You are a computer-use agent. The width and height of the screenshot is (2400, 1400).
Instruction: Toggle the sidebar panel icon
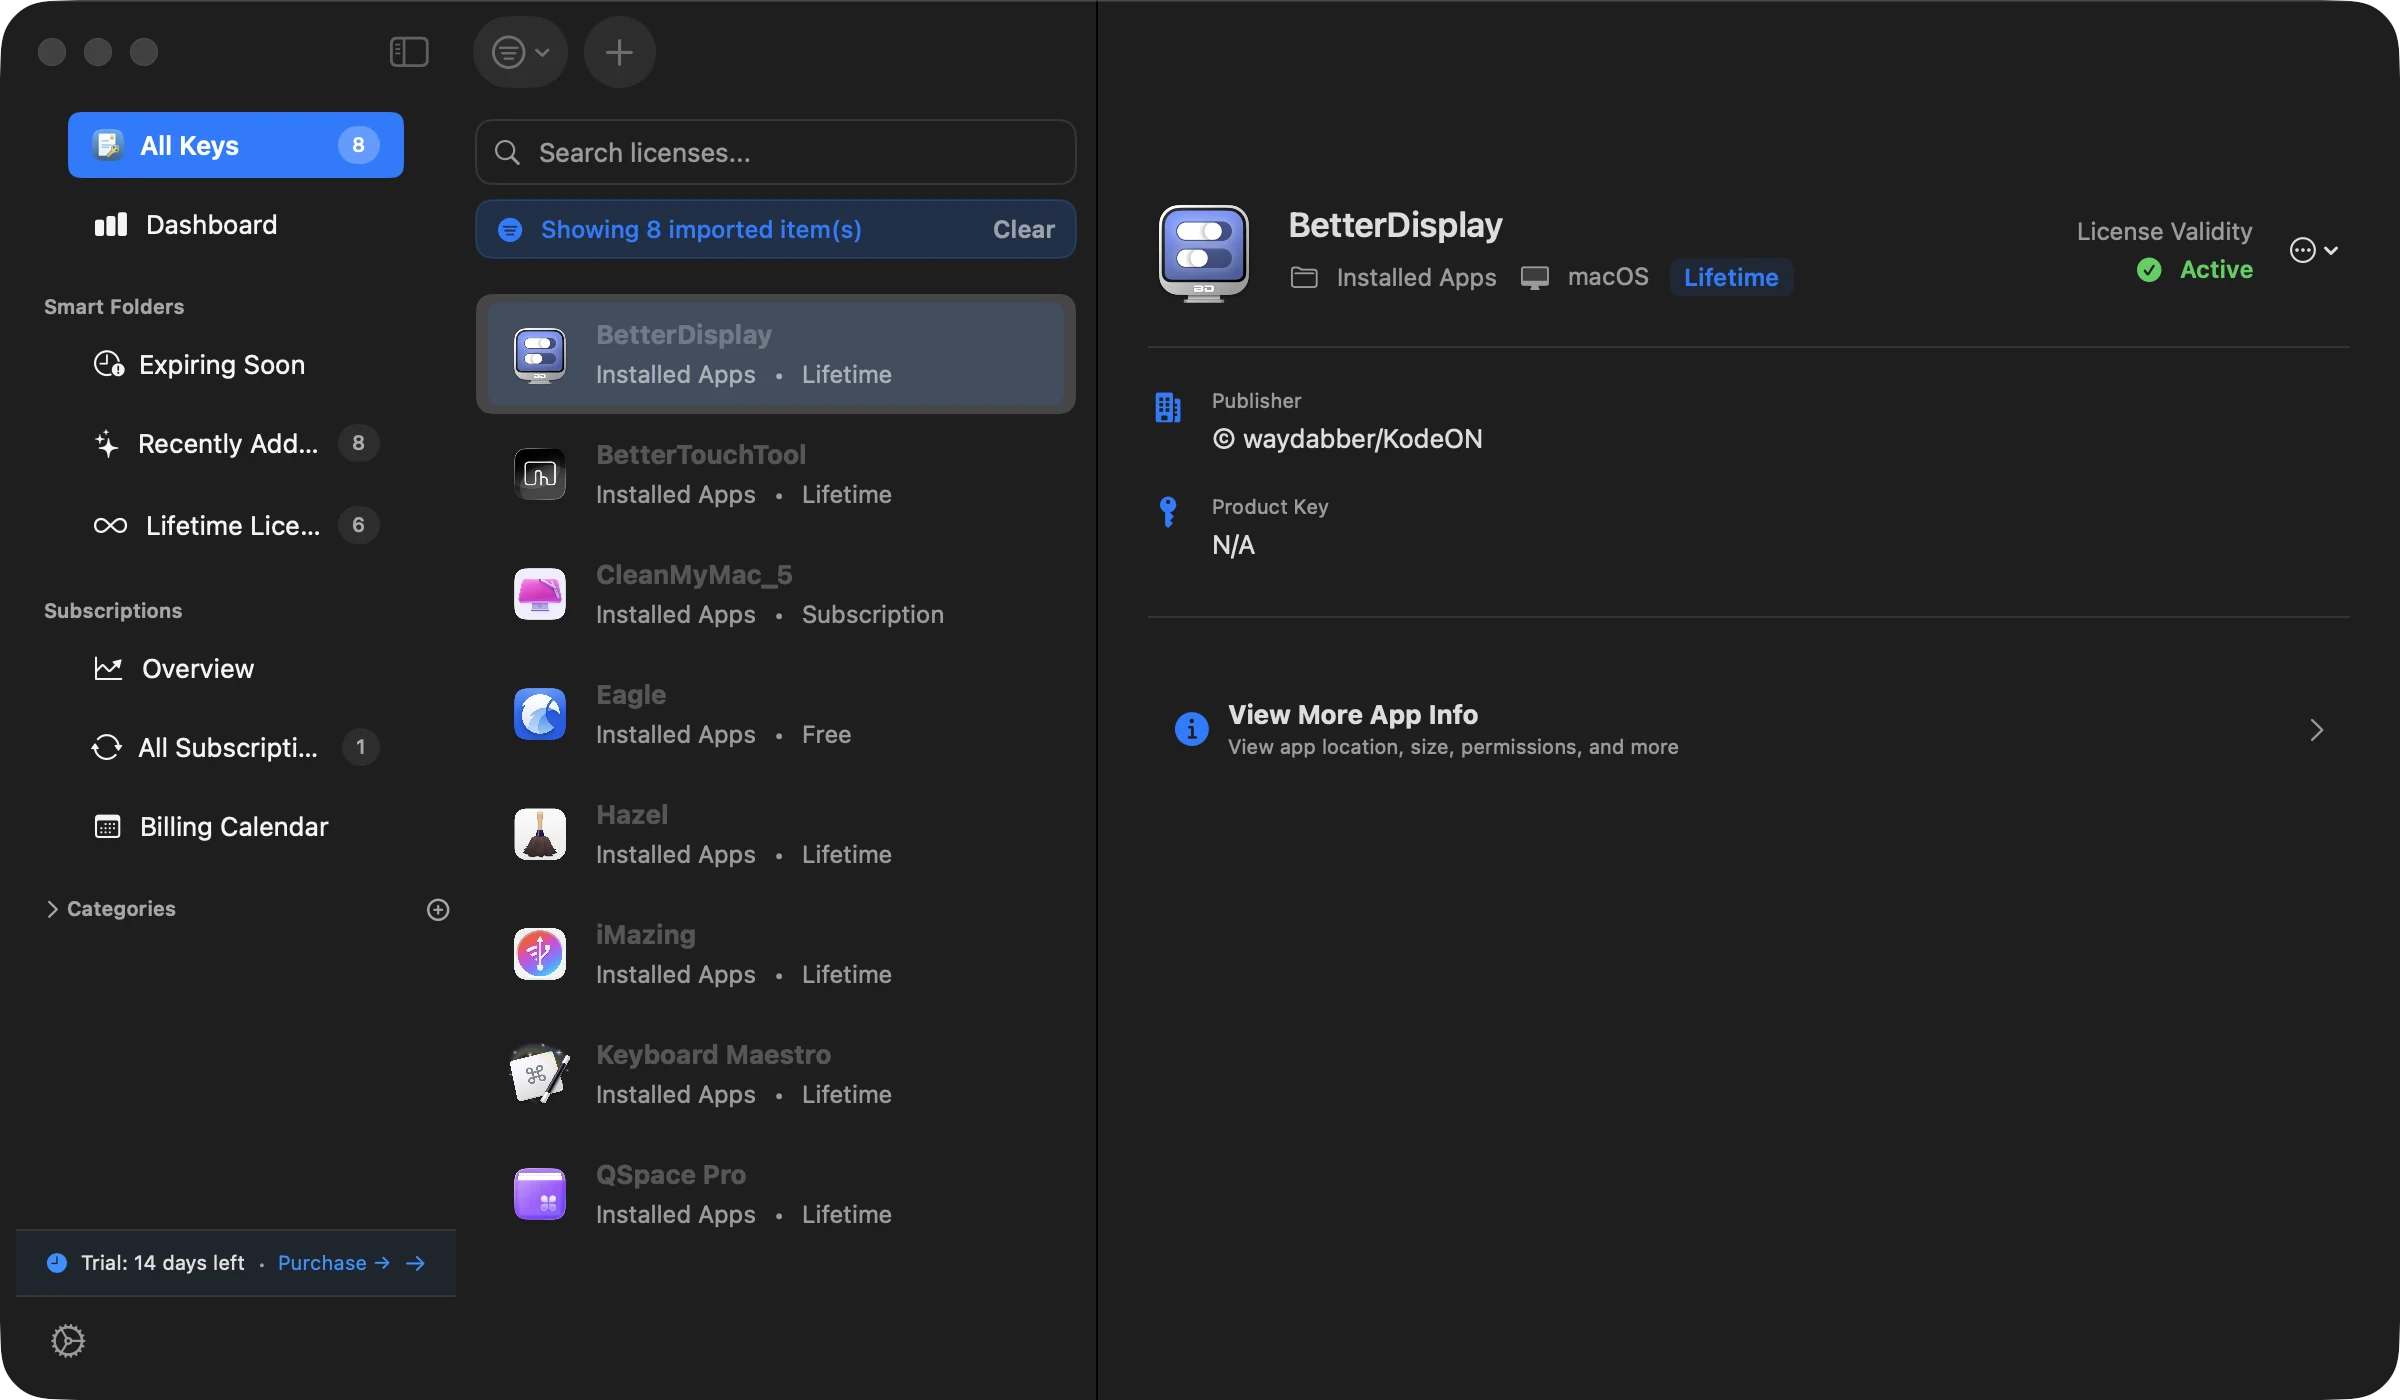(408, 52)
